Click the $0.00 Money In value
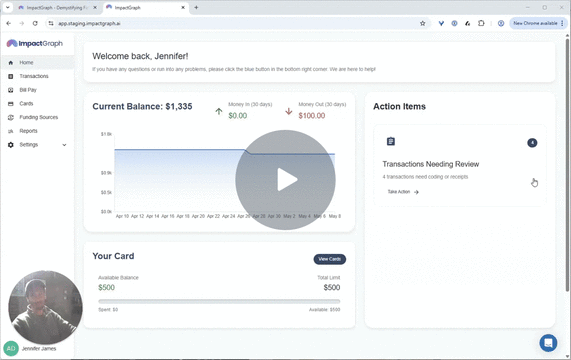Viewport: 571px width, 360px height. click(238, 116)
